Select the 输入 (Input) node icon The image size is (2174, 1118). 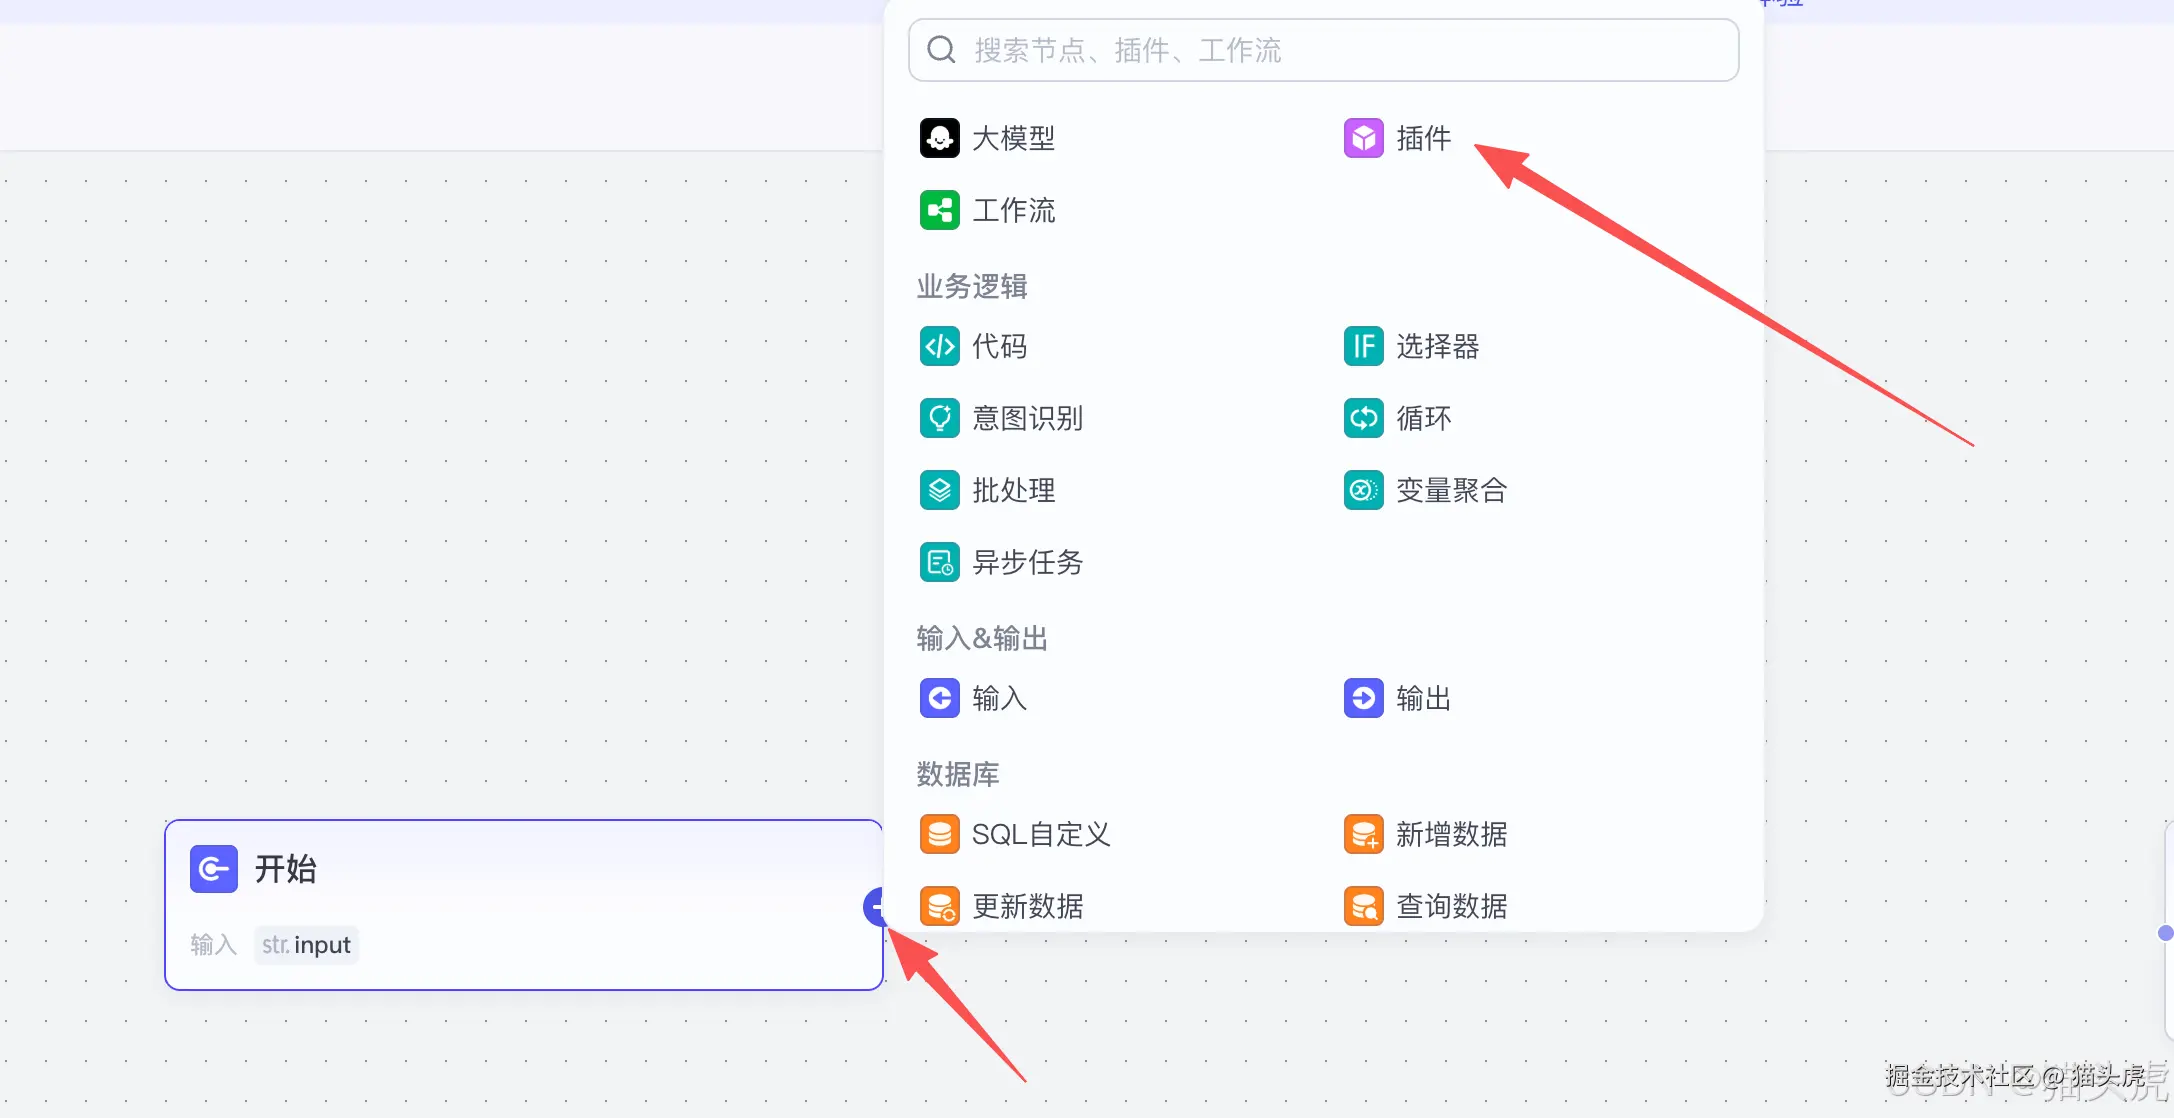[938, 698]
